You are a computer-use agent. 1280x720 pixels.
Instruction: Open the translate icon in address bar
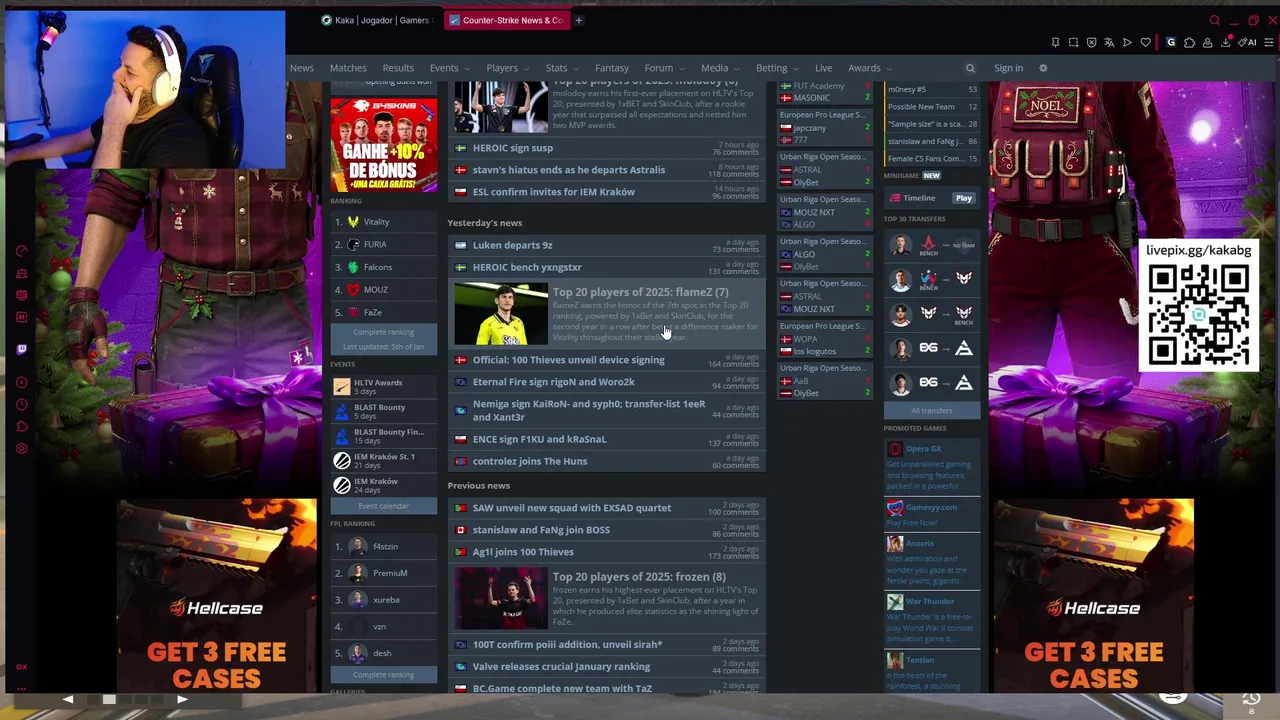(x=1109, y=42)
